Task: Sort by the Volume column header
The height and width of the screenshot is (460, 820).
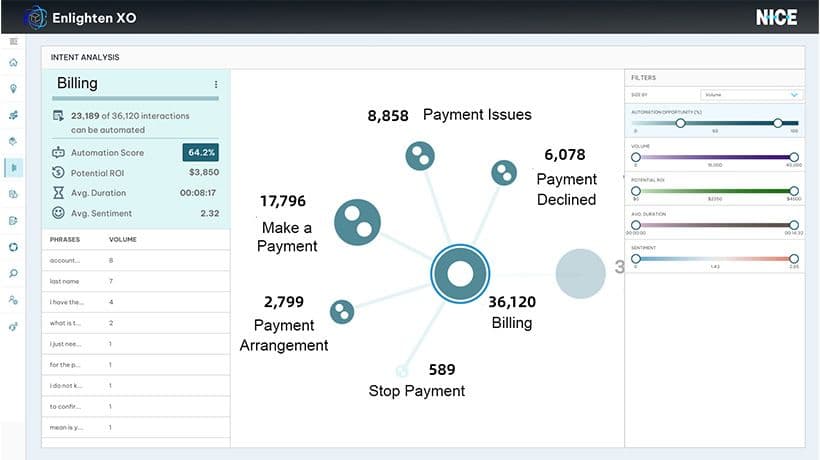Action: click(x=123, y=240)
